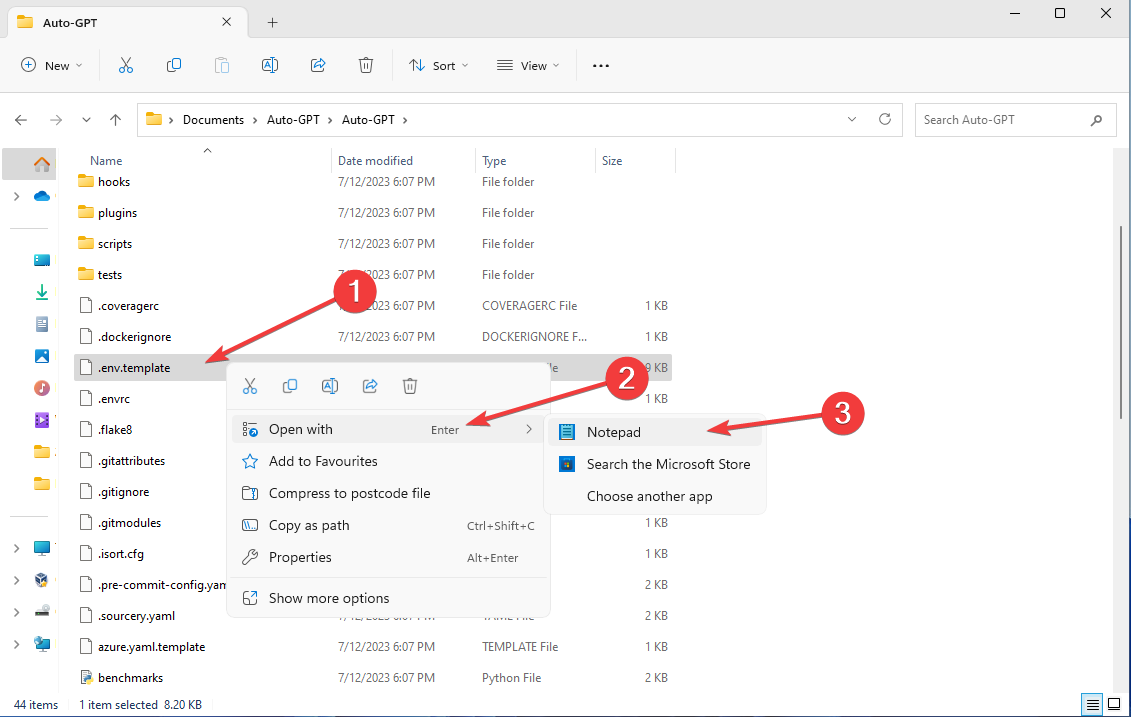Click the Delete trash icon in the top toolbar

click(x=366, y=66)
